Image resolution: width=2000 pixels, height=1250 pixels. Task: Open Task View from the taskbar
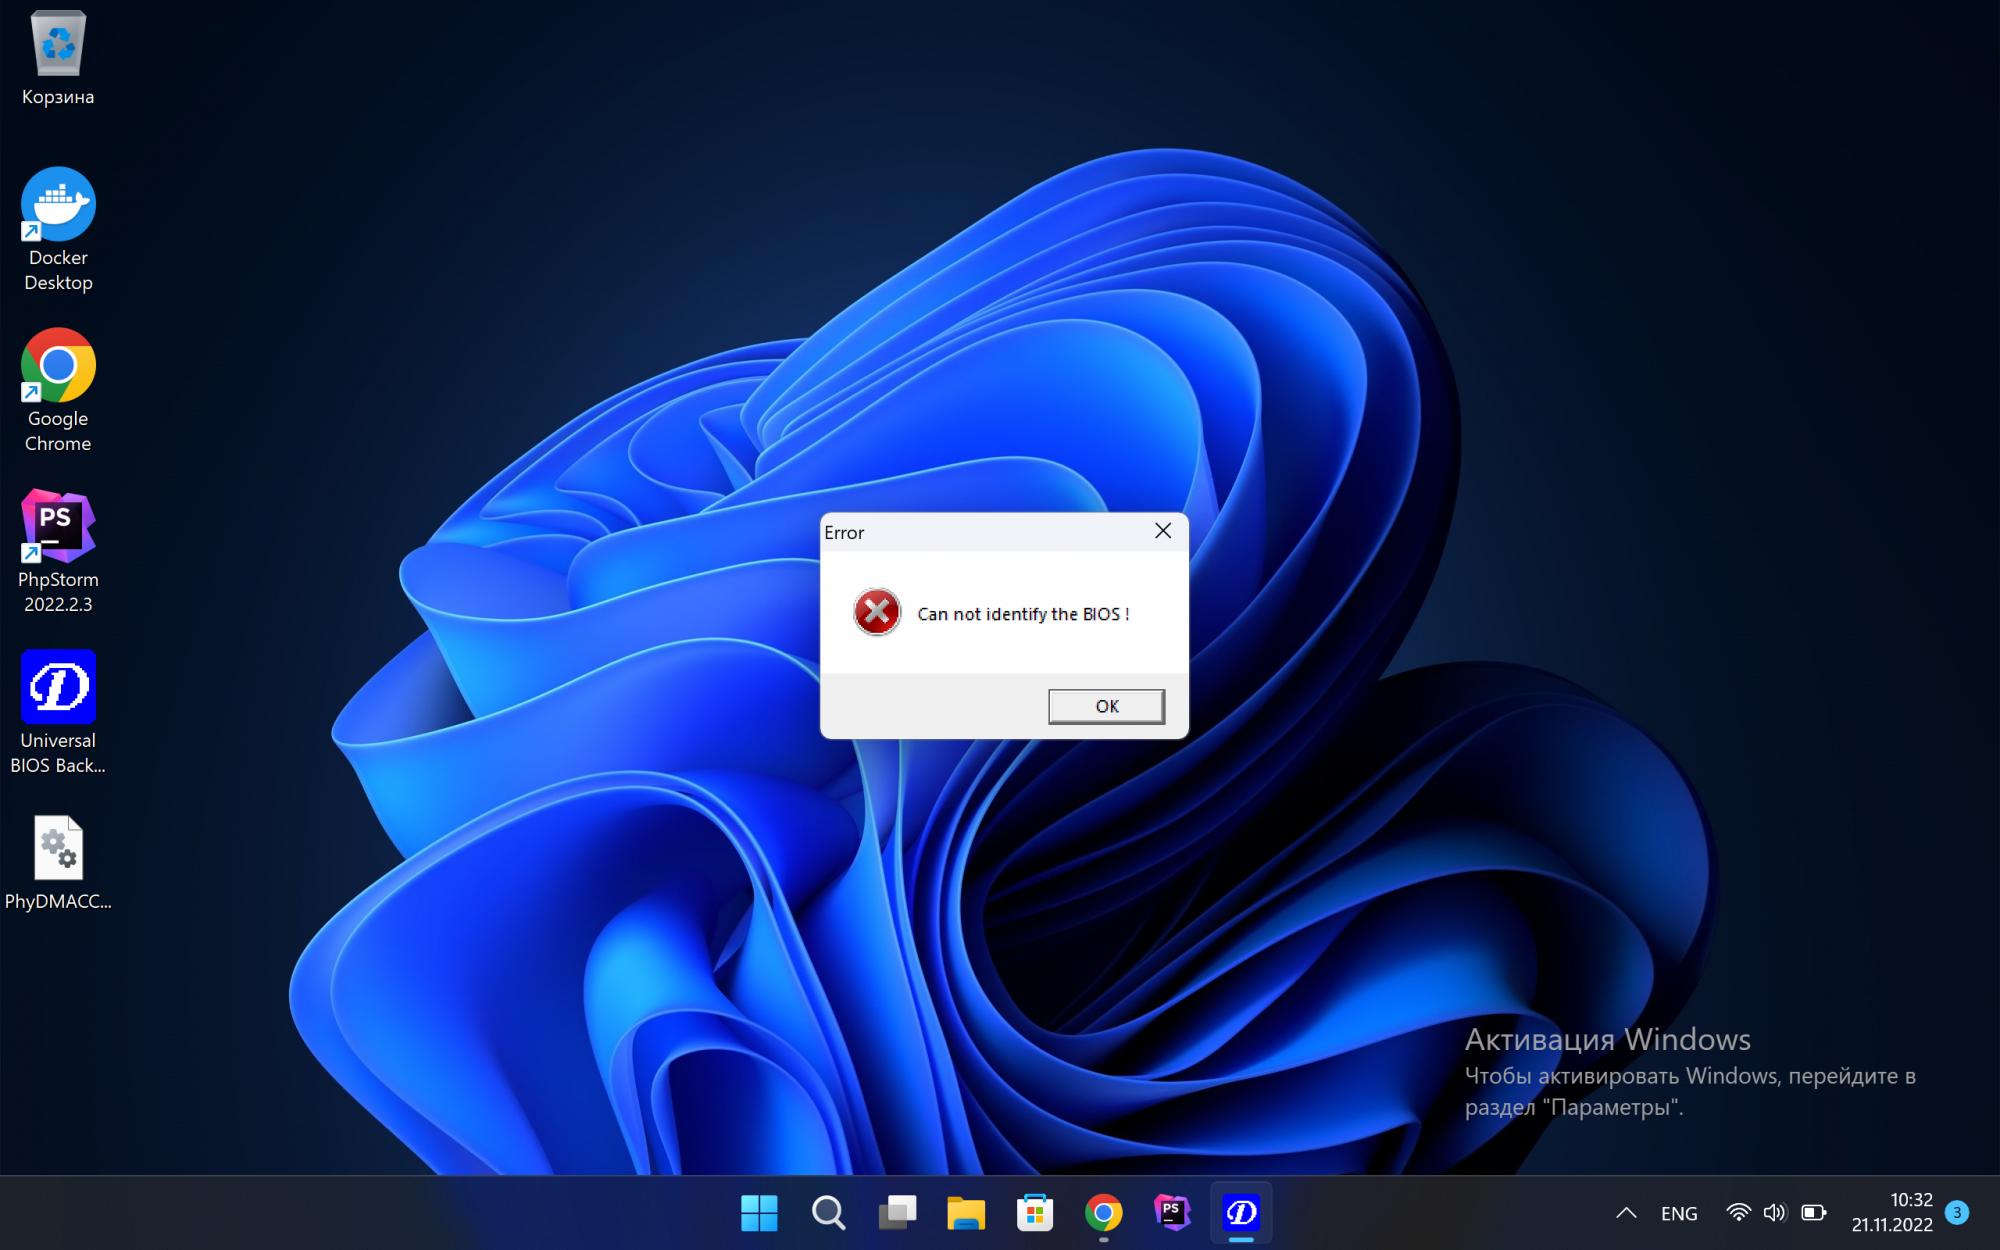coord(897,1213)
